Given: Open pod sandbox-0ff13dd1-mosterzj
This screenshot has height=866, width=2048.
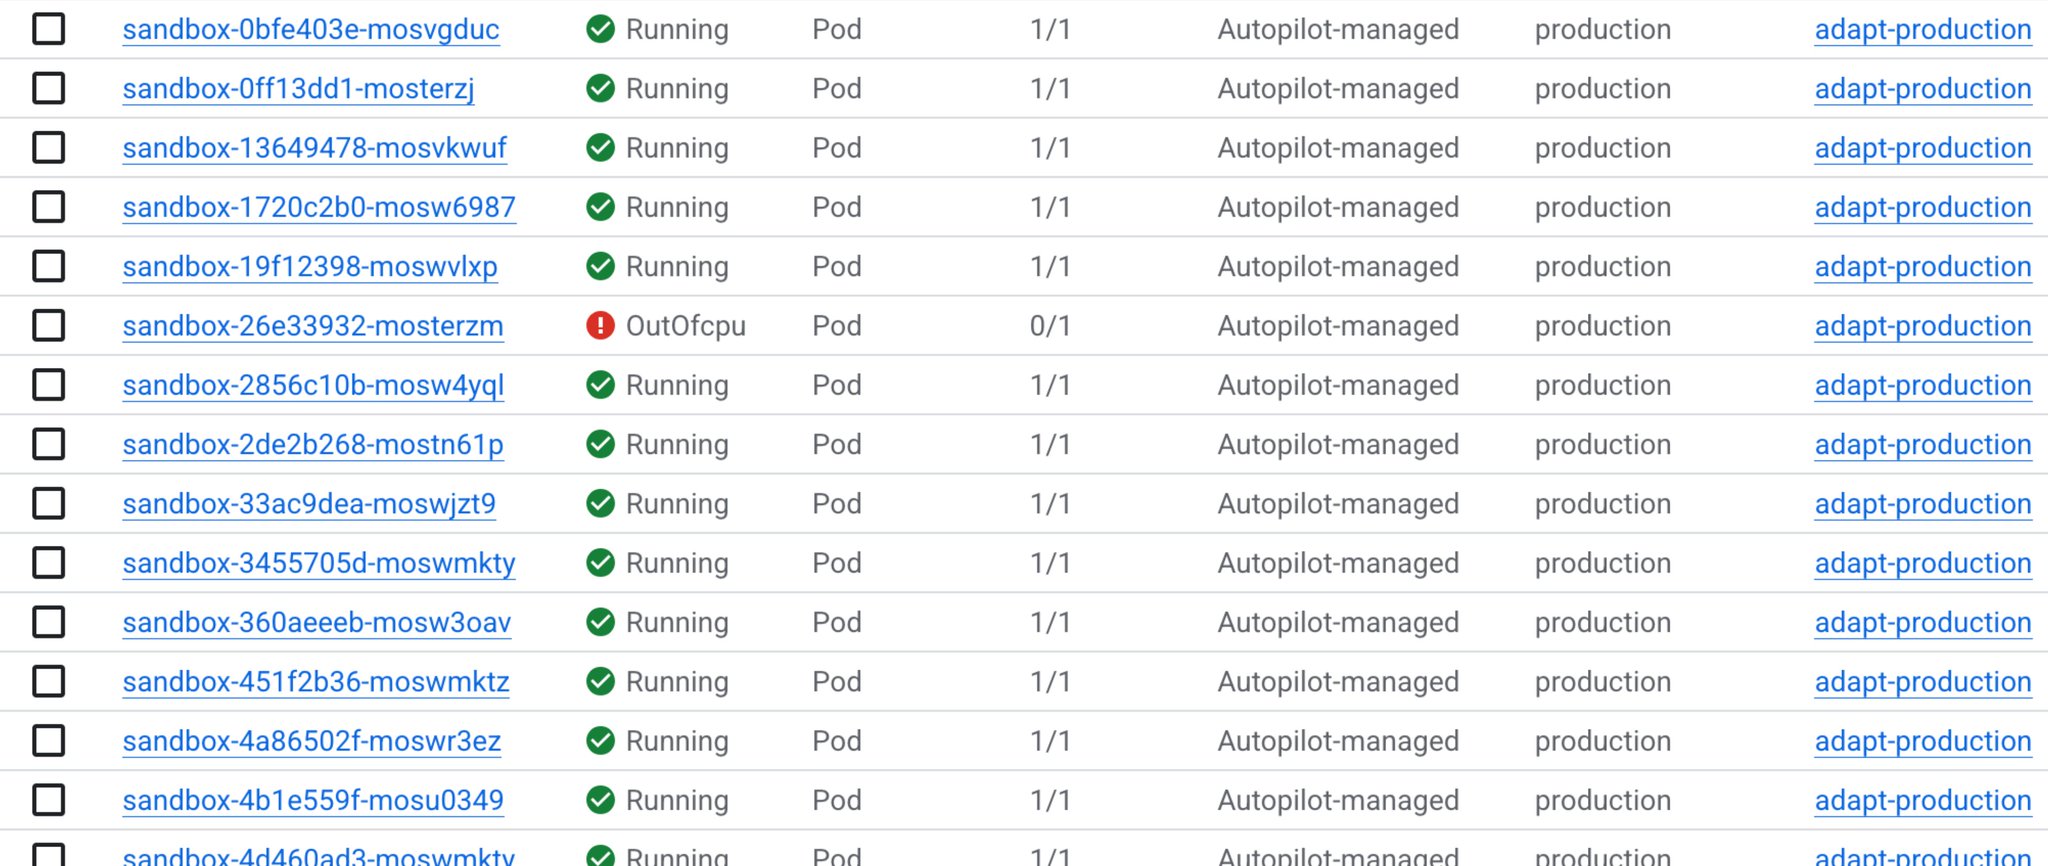Looking at the screenshot, I should coord(298,89).
